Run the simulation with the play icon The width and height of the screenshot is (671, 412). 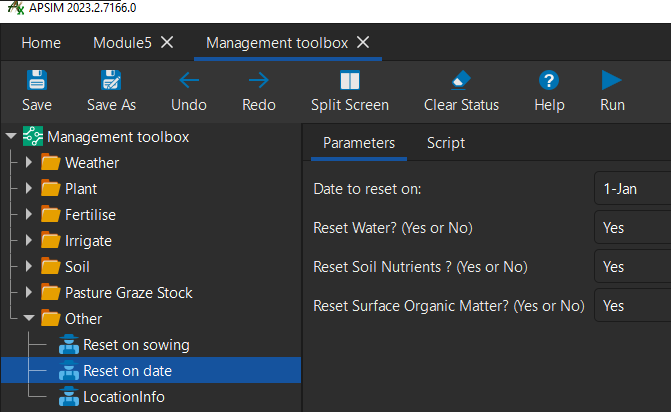tap(611, 80)
